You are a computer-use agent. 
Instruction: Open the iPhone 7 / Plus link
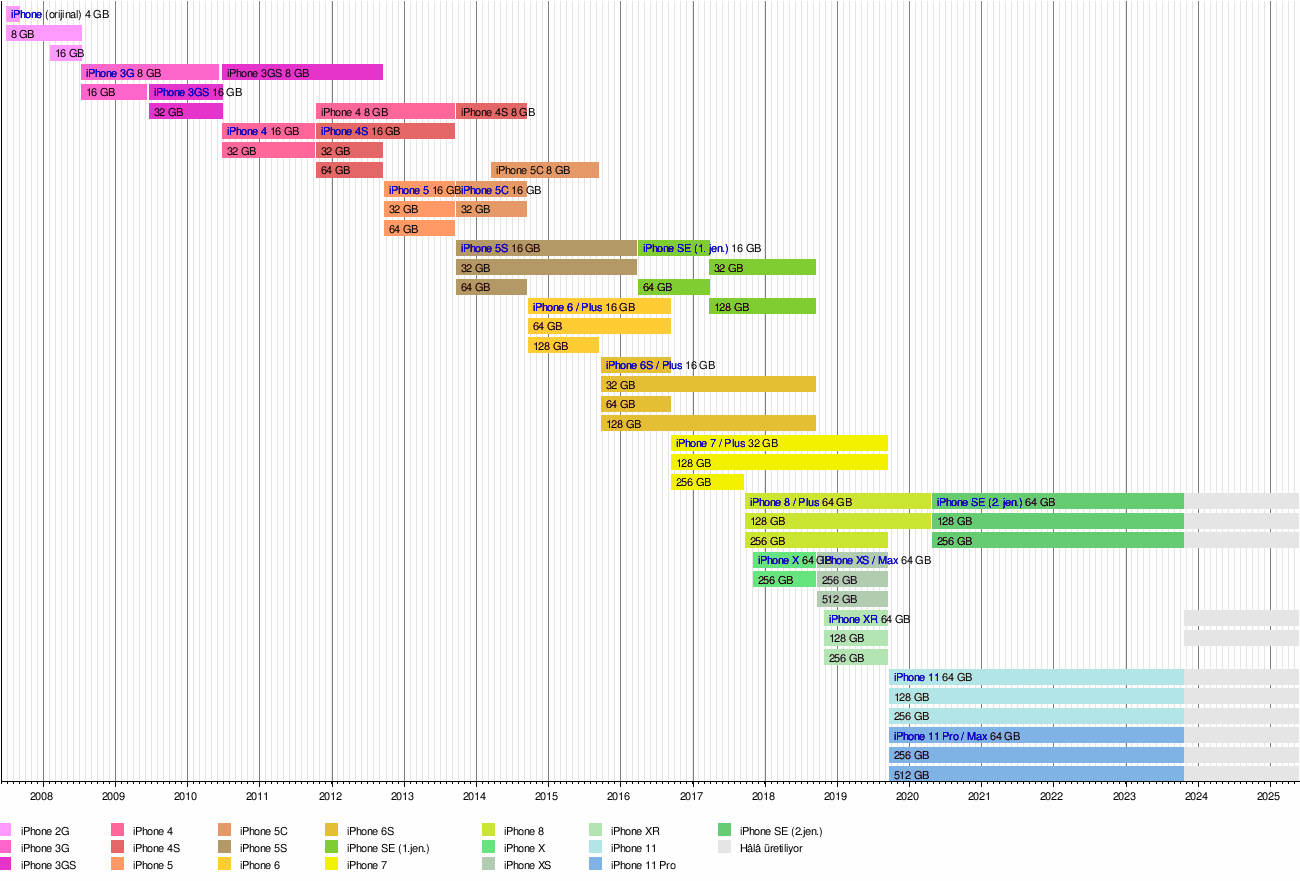[711, 444]
